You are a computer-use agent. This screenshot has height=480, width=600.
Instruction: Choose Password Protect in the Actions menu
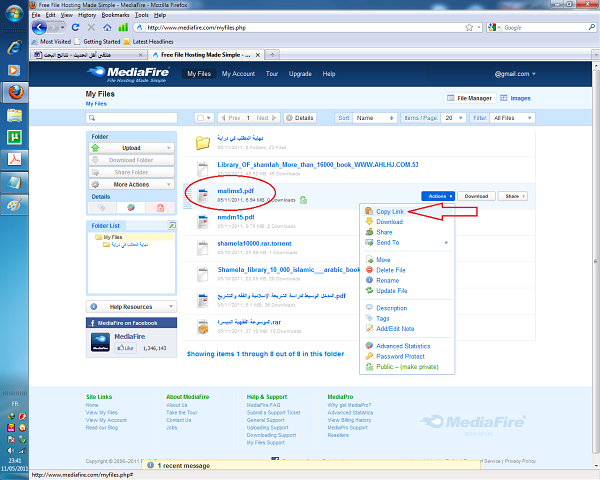400,356
